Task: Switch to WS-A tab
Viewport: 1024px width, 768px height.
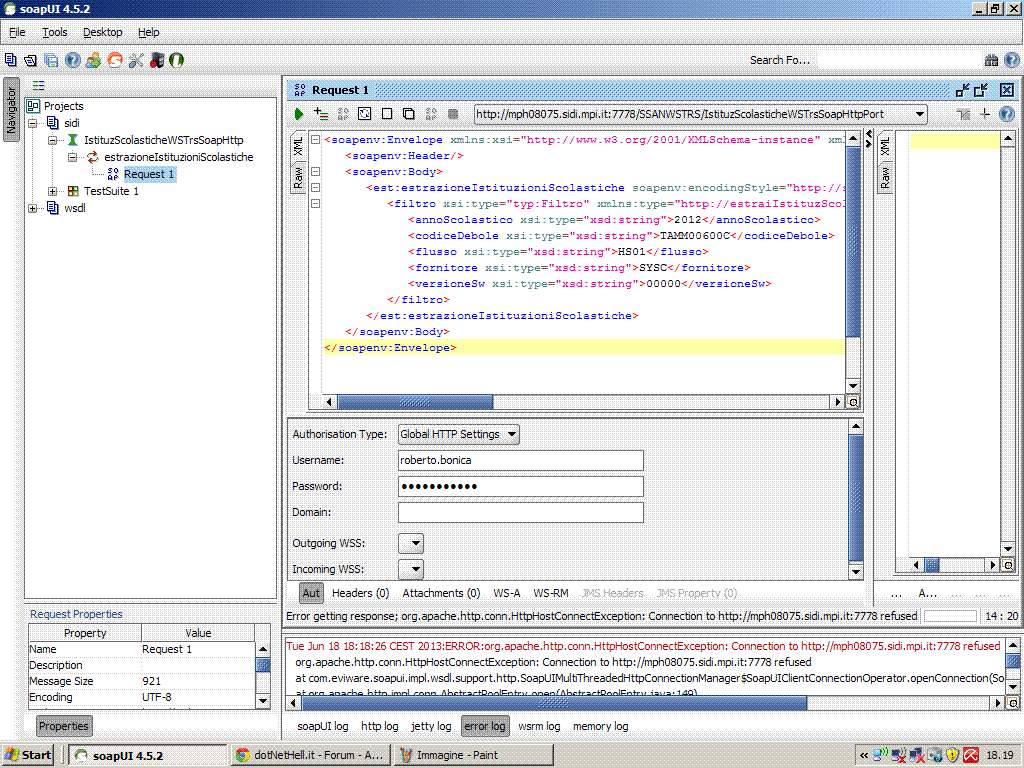Action: [x=507, y=593]
